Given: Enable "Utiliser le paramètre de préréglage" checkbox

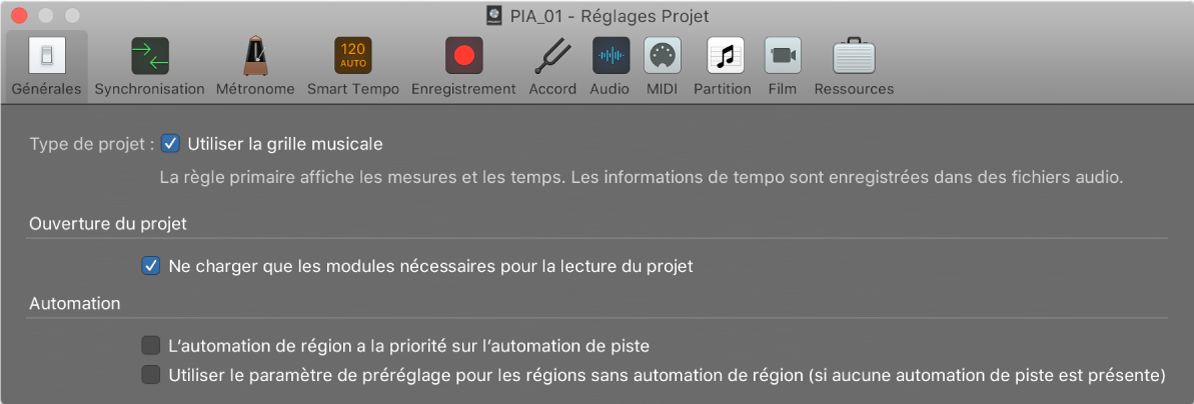Looking at the screenshot, I should click(151, 375).
